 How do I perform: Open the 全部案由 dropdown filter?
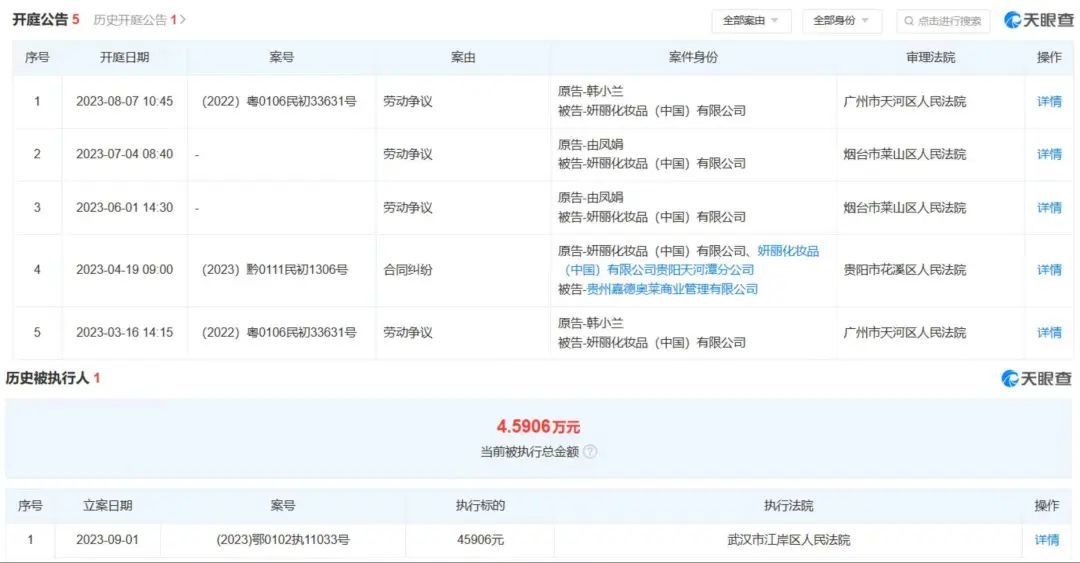(x=751, y=21)
